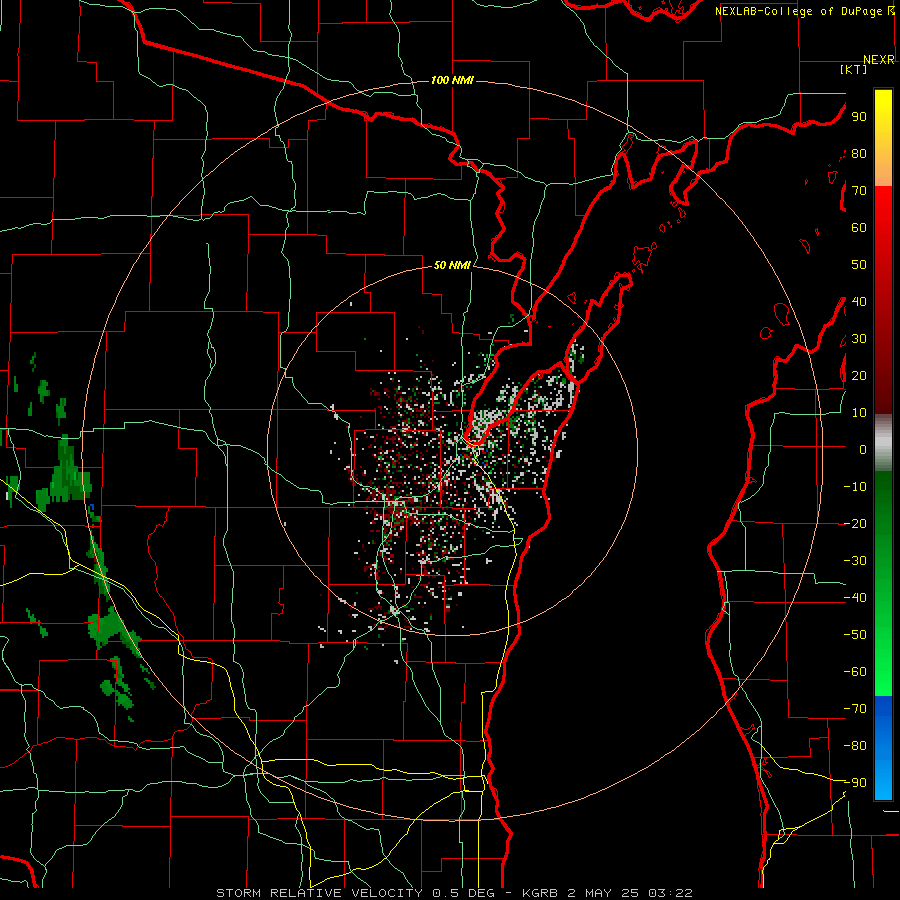Select the positive 60 scale value
This screenshot has width=900, height=900.
[859, 228]
